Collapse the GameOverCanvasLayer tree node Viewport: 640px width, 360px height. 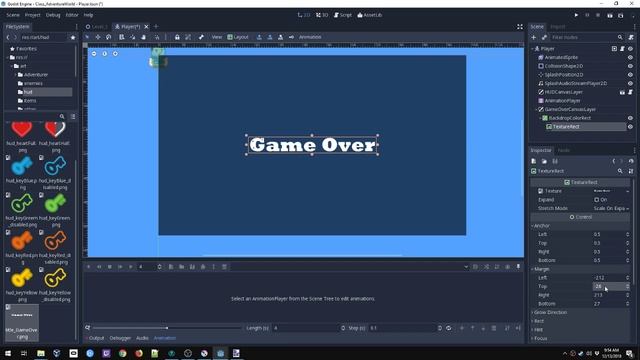click(536, 109)
